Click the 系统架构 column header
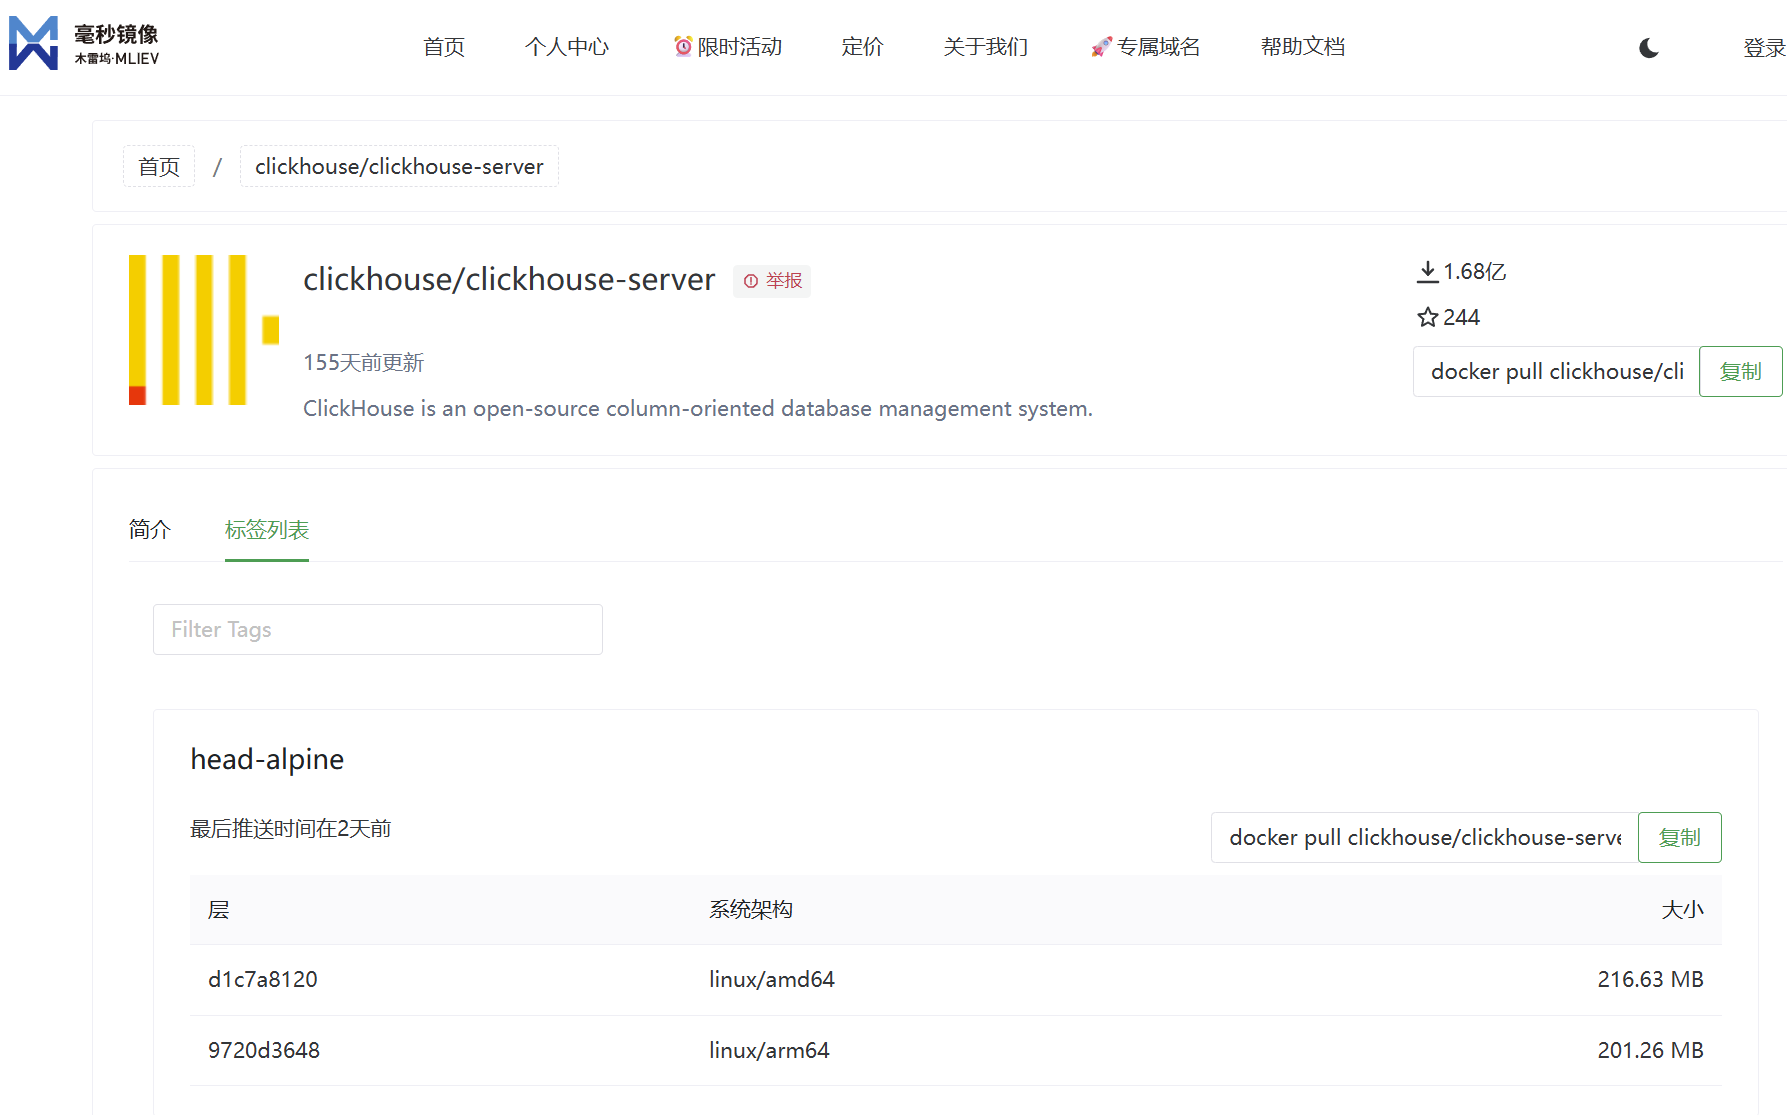 pos(751,909)
